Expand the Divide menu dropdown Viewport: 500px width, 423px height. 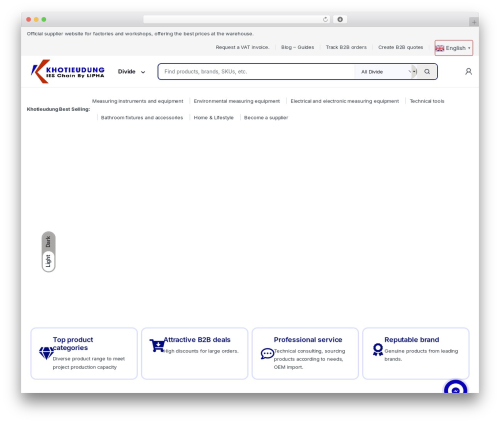click(131, 72)
